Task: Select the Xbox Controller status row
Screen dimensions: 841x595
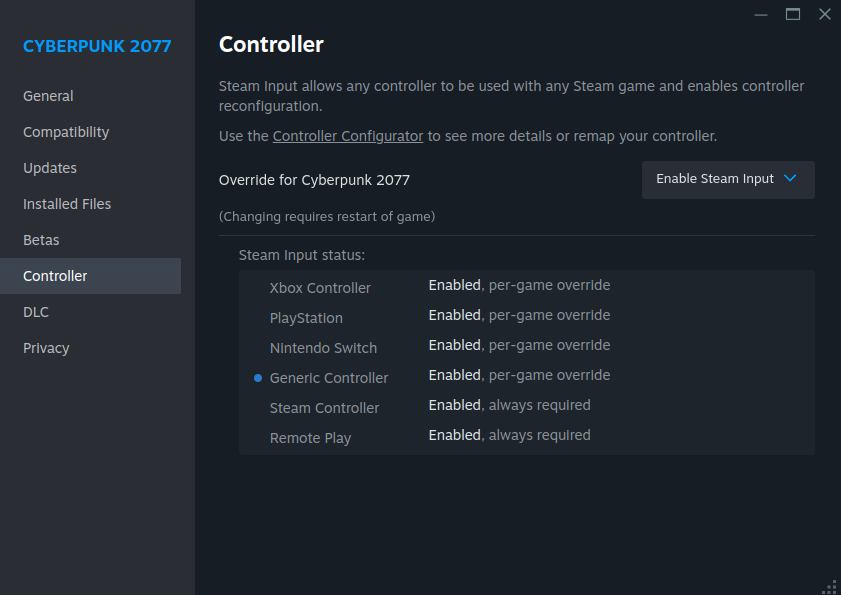Action: coord(320,288)
